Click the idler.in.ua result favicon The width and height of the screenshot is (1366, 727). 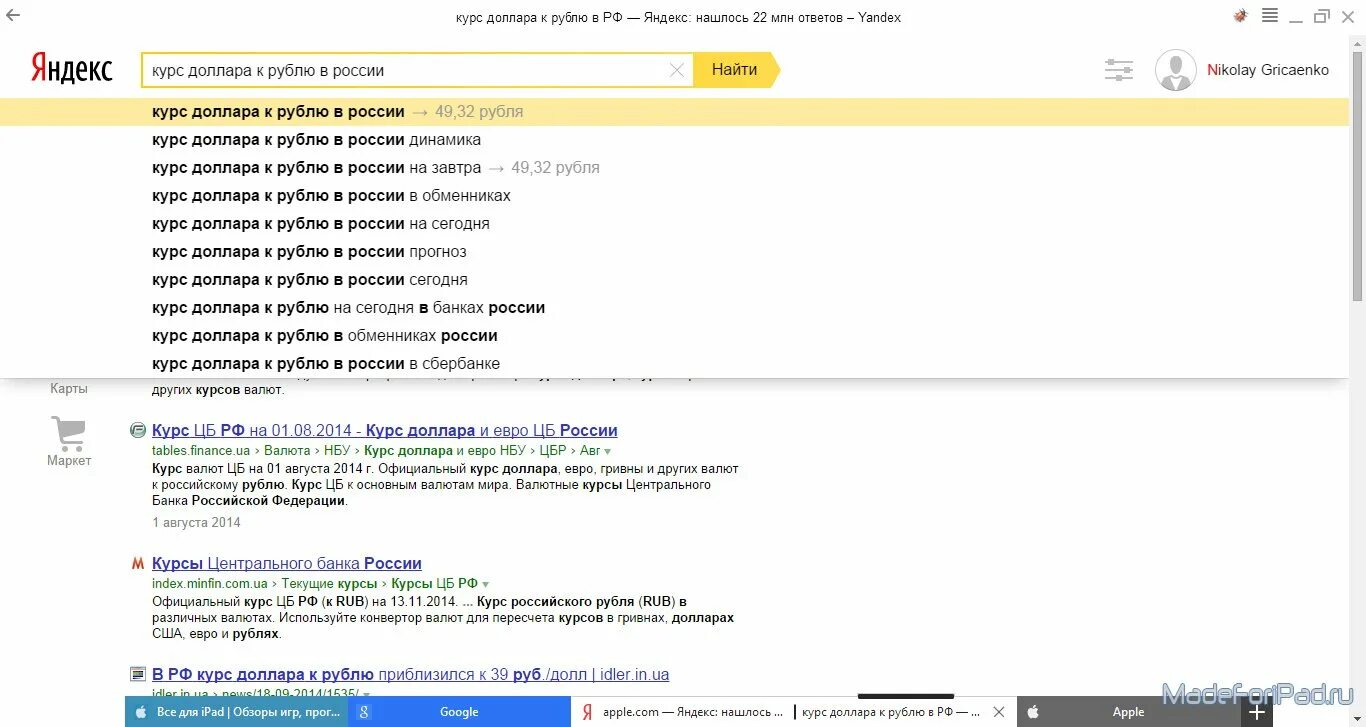click(138, 674)
